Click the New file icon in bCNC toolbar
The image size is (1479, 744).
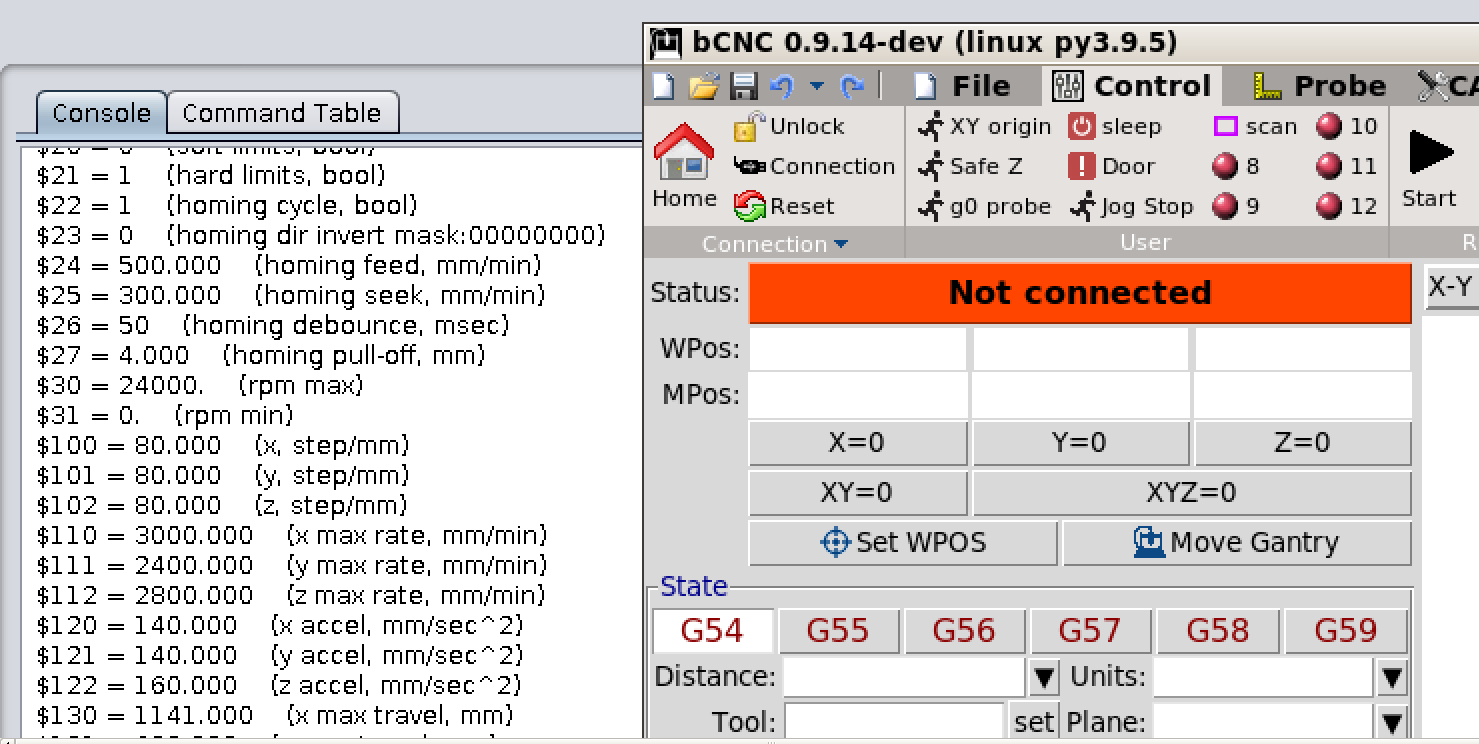[x=663, y=86]
